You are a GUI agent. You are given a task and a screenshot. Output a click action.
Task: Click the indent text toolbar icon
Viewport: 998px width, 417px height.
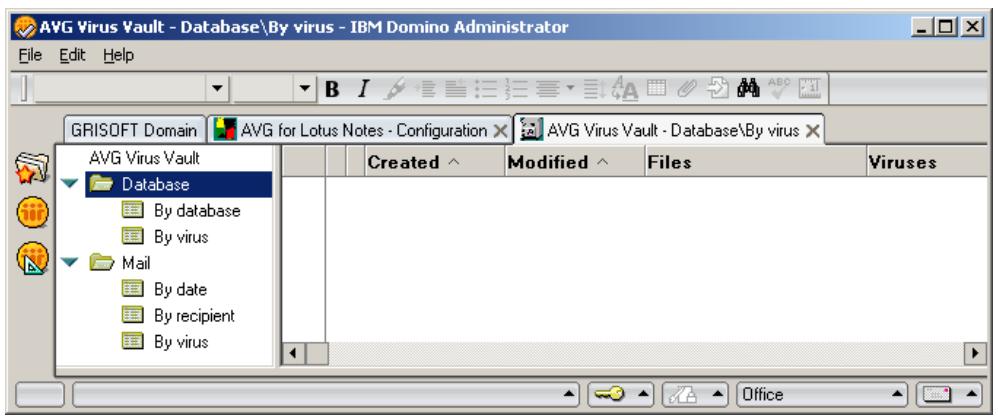tap(425, 90)
